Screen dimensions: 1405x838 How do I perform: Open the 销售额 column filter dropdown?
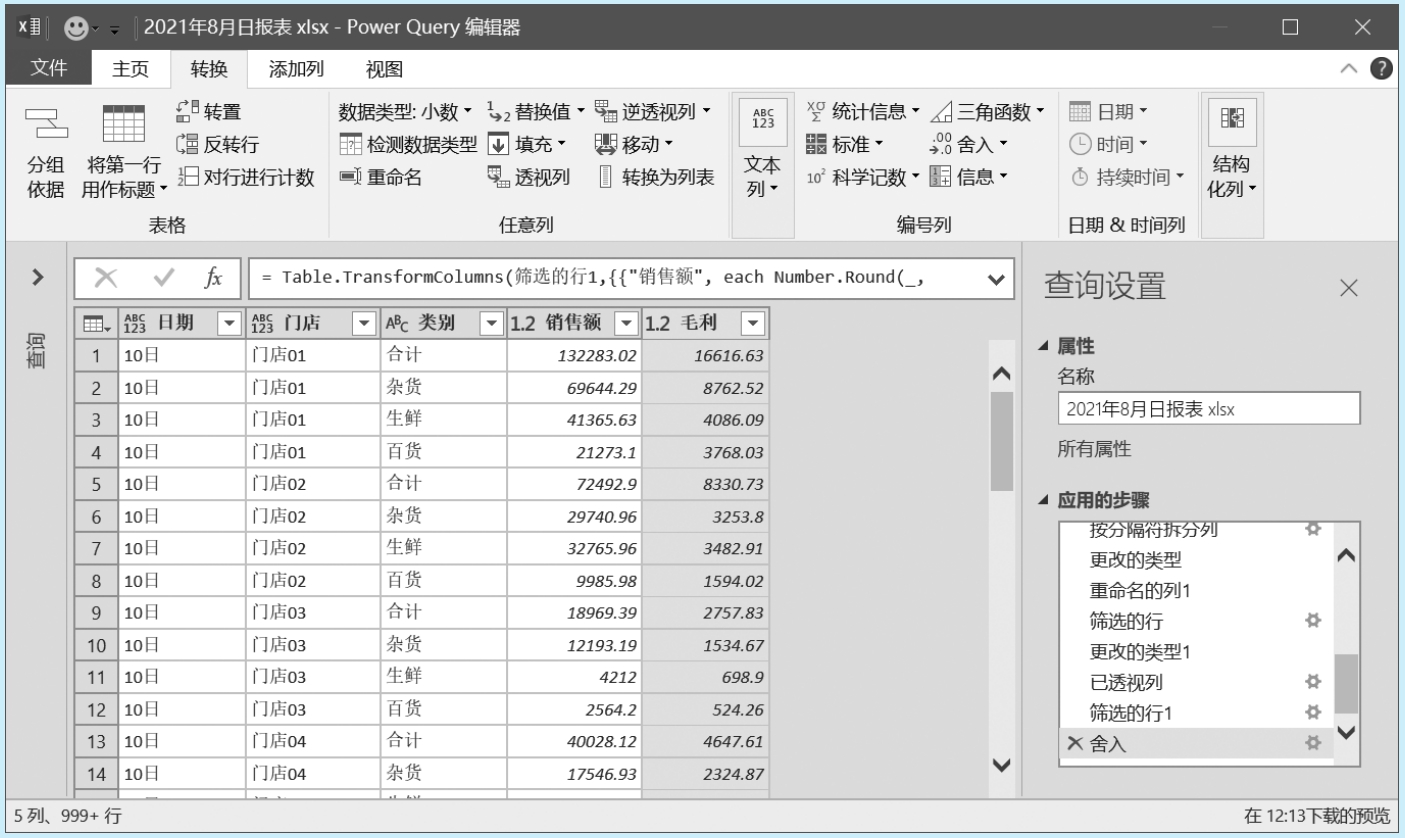tap(626, 323)
